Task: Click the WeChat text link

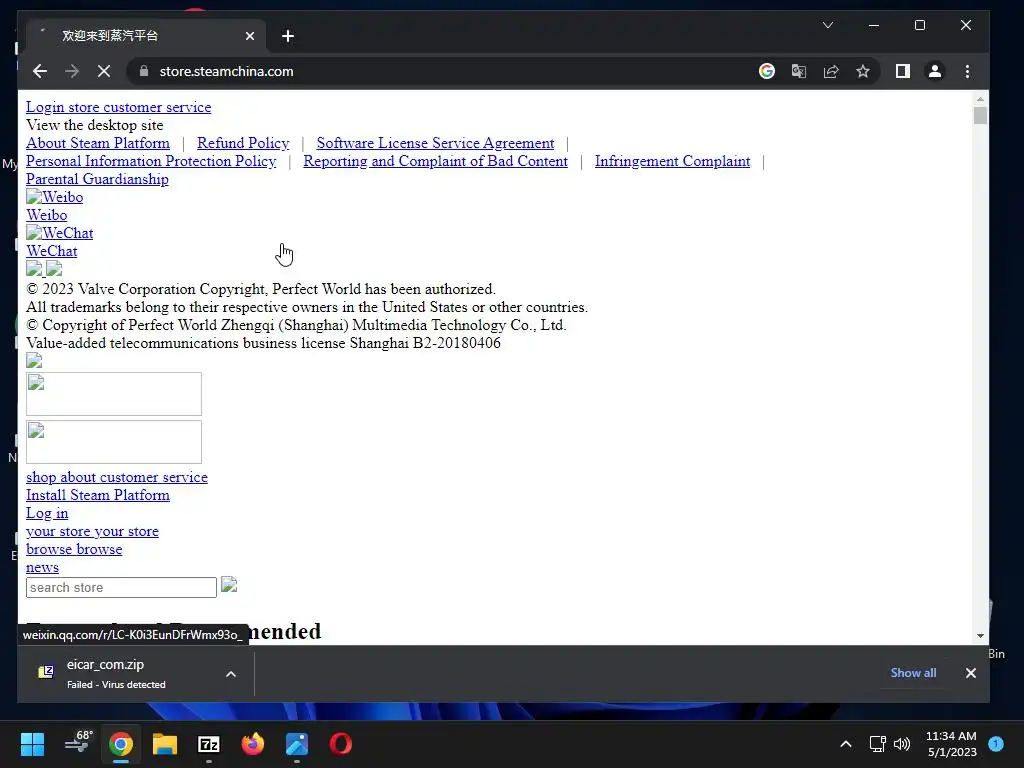Action: (52, 251)
